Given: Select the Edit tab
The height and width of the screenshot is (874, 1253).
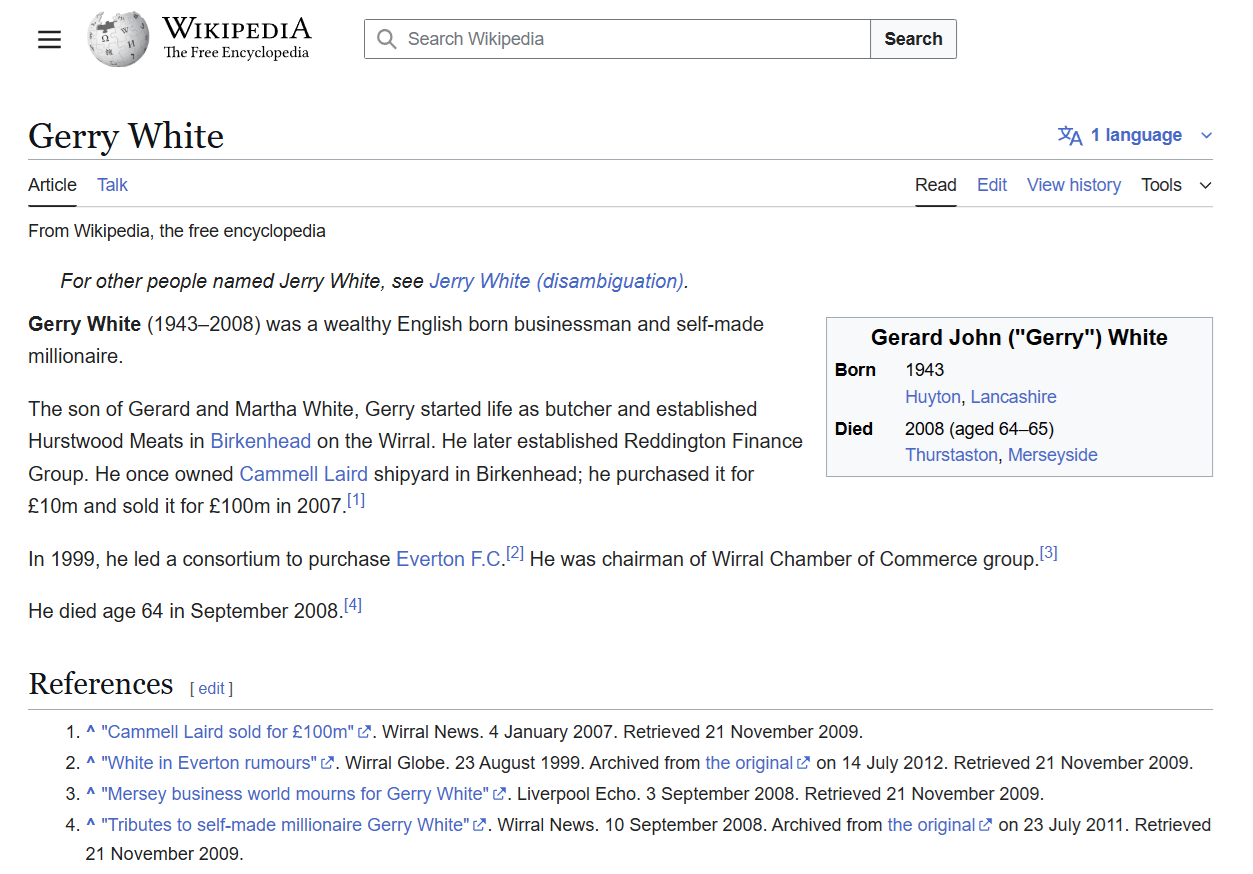Looking at the screenshot, I should pos(991,185).
